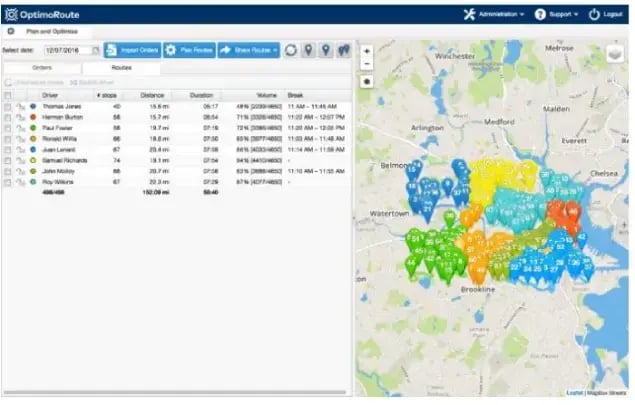Sort by the Volume column header
The width and height of the screenshot is (635, 405).
[266, 96]
